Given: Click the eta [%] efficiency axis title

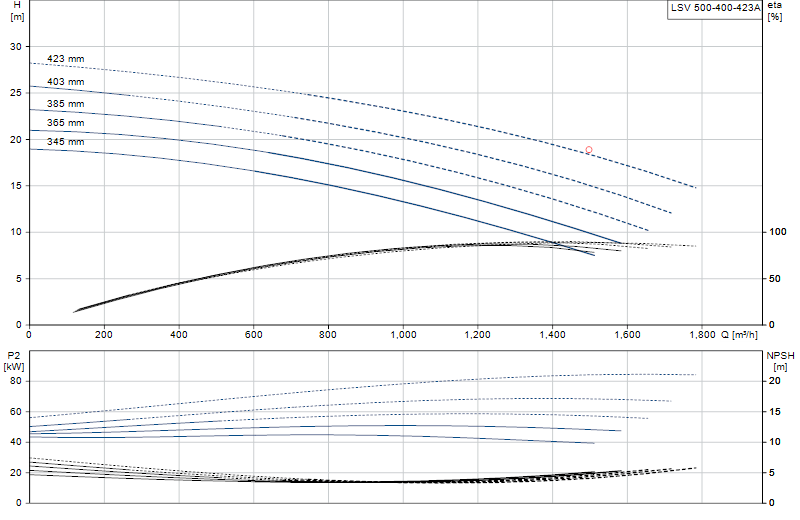Looking at the screenshot, I should [774, 11].
